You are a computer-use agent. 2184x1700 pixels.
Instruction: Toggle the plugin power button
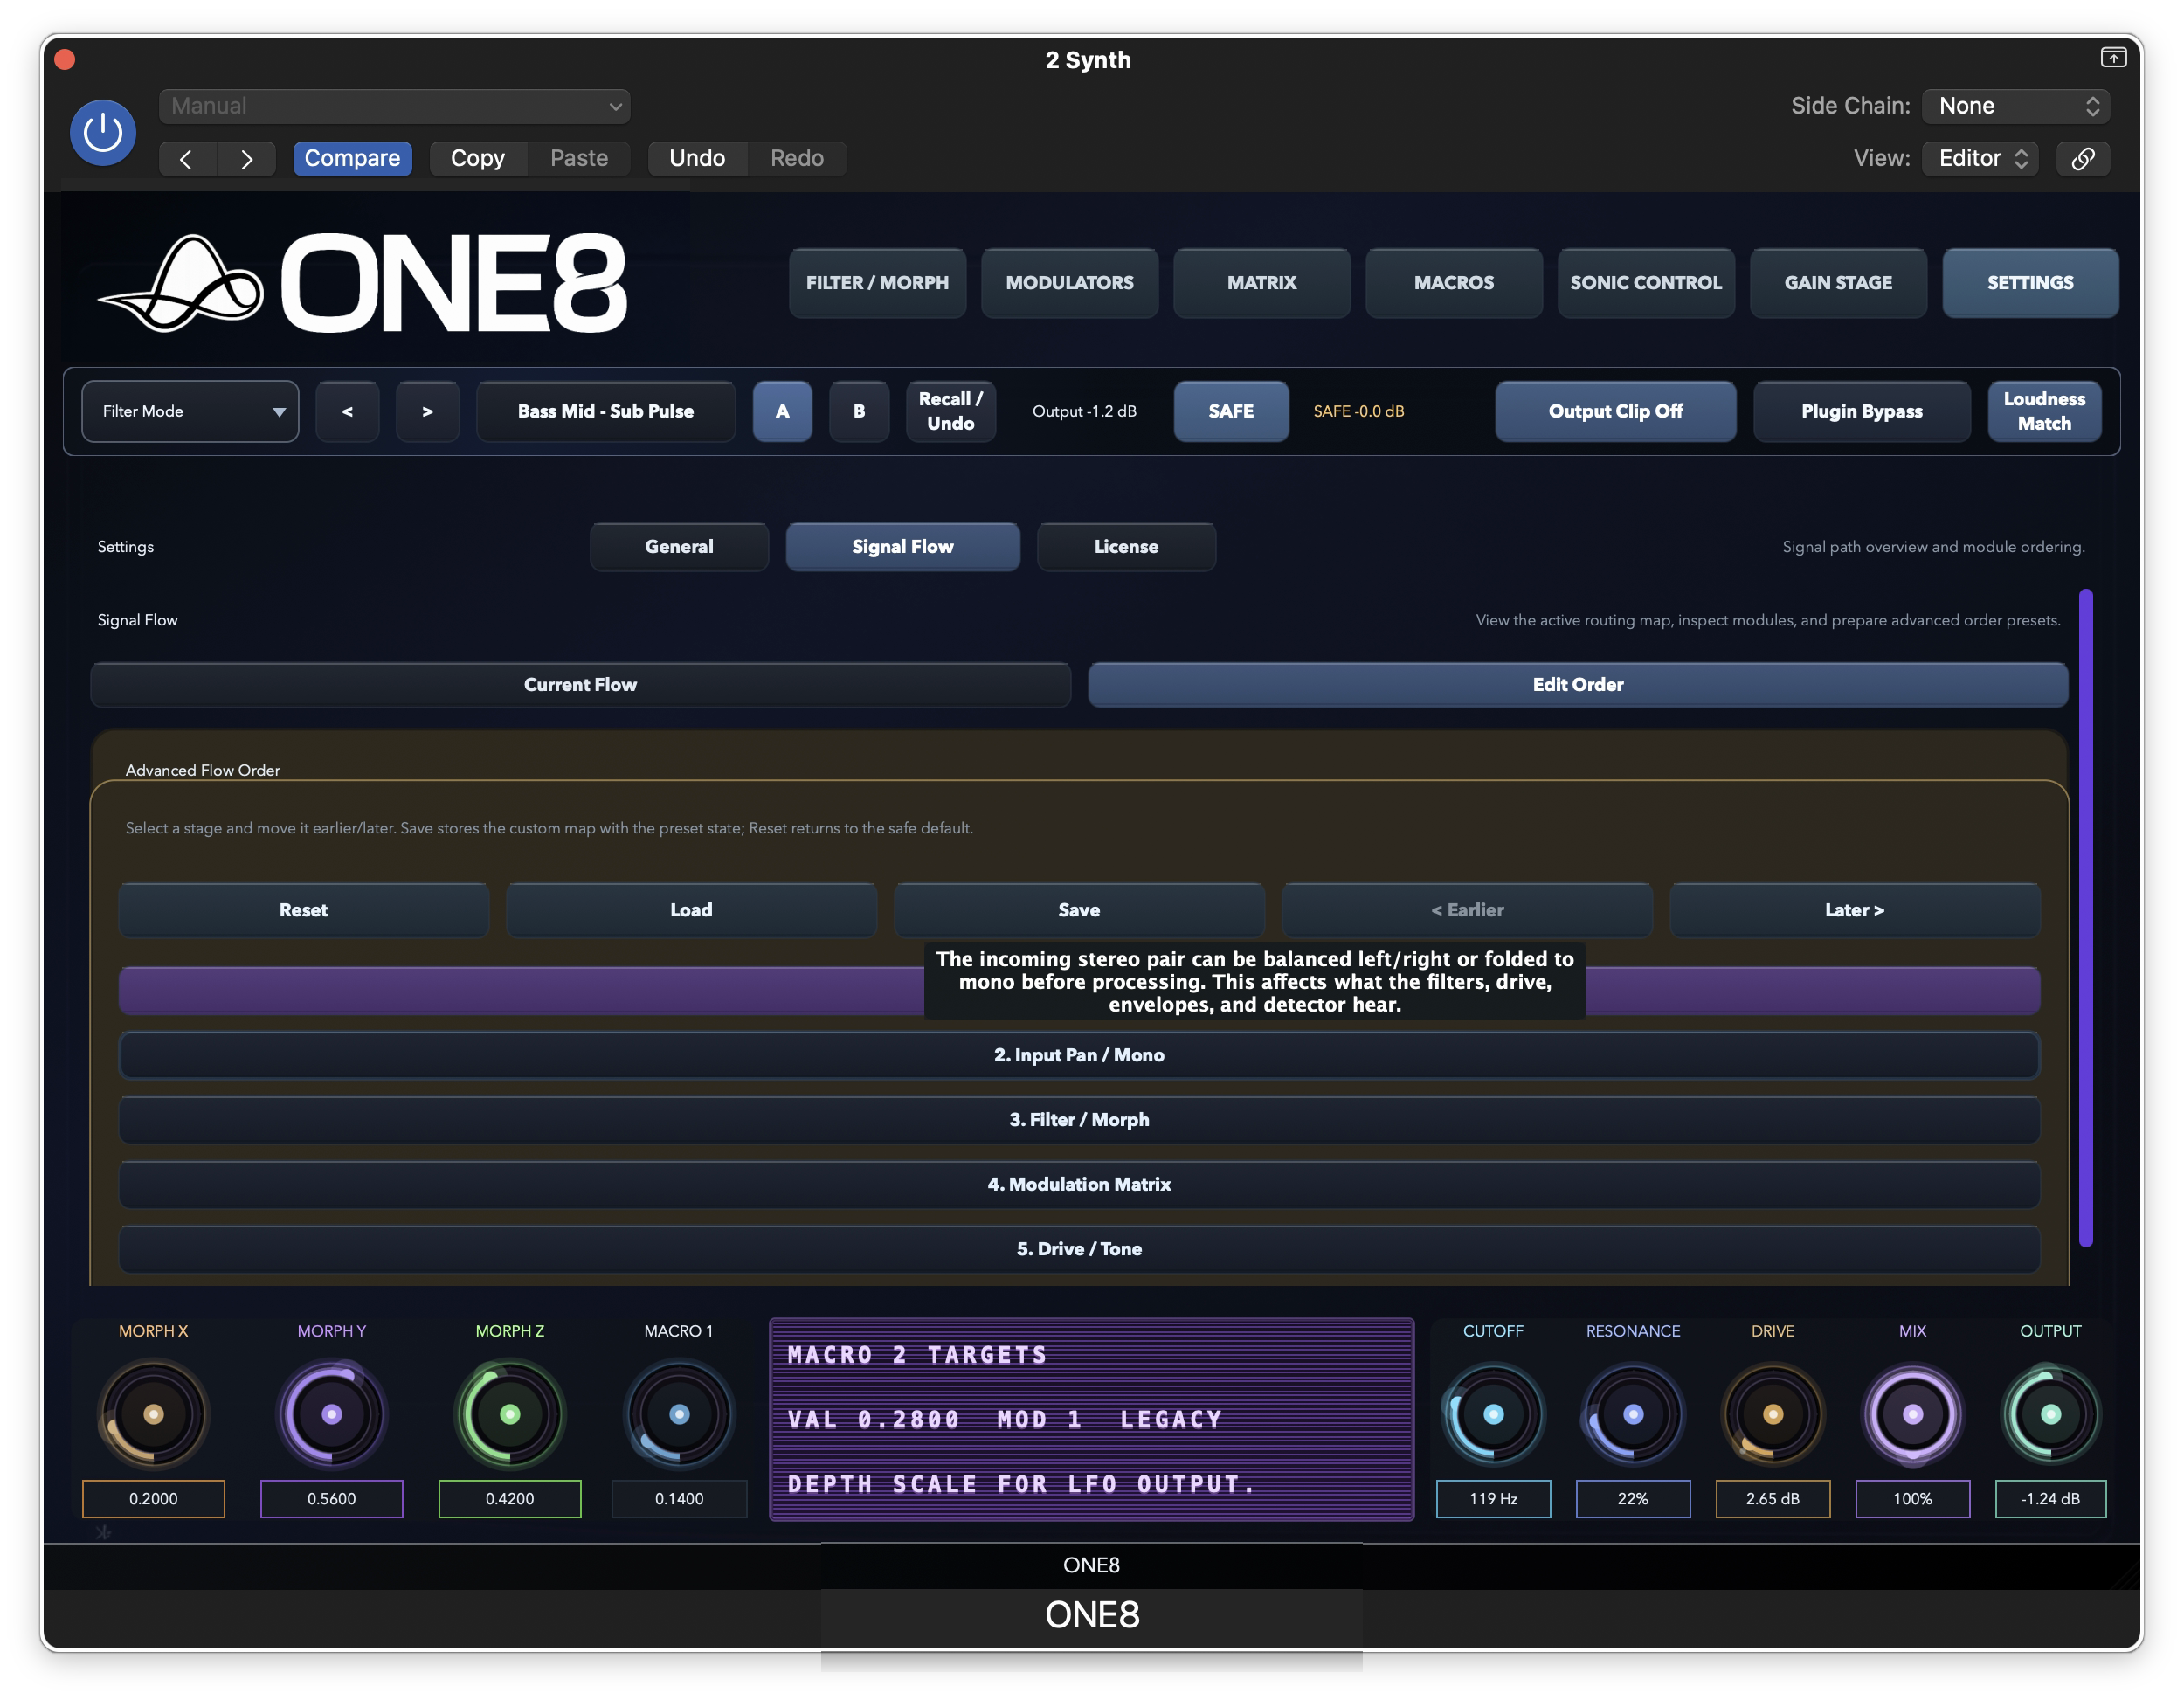[x=103, y=132]
